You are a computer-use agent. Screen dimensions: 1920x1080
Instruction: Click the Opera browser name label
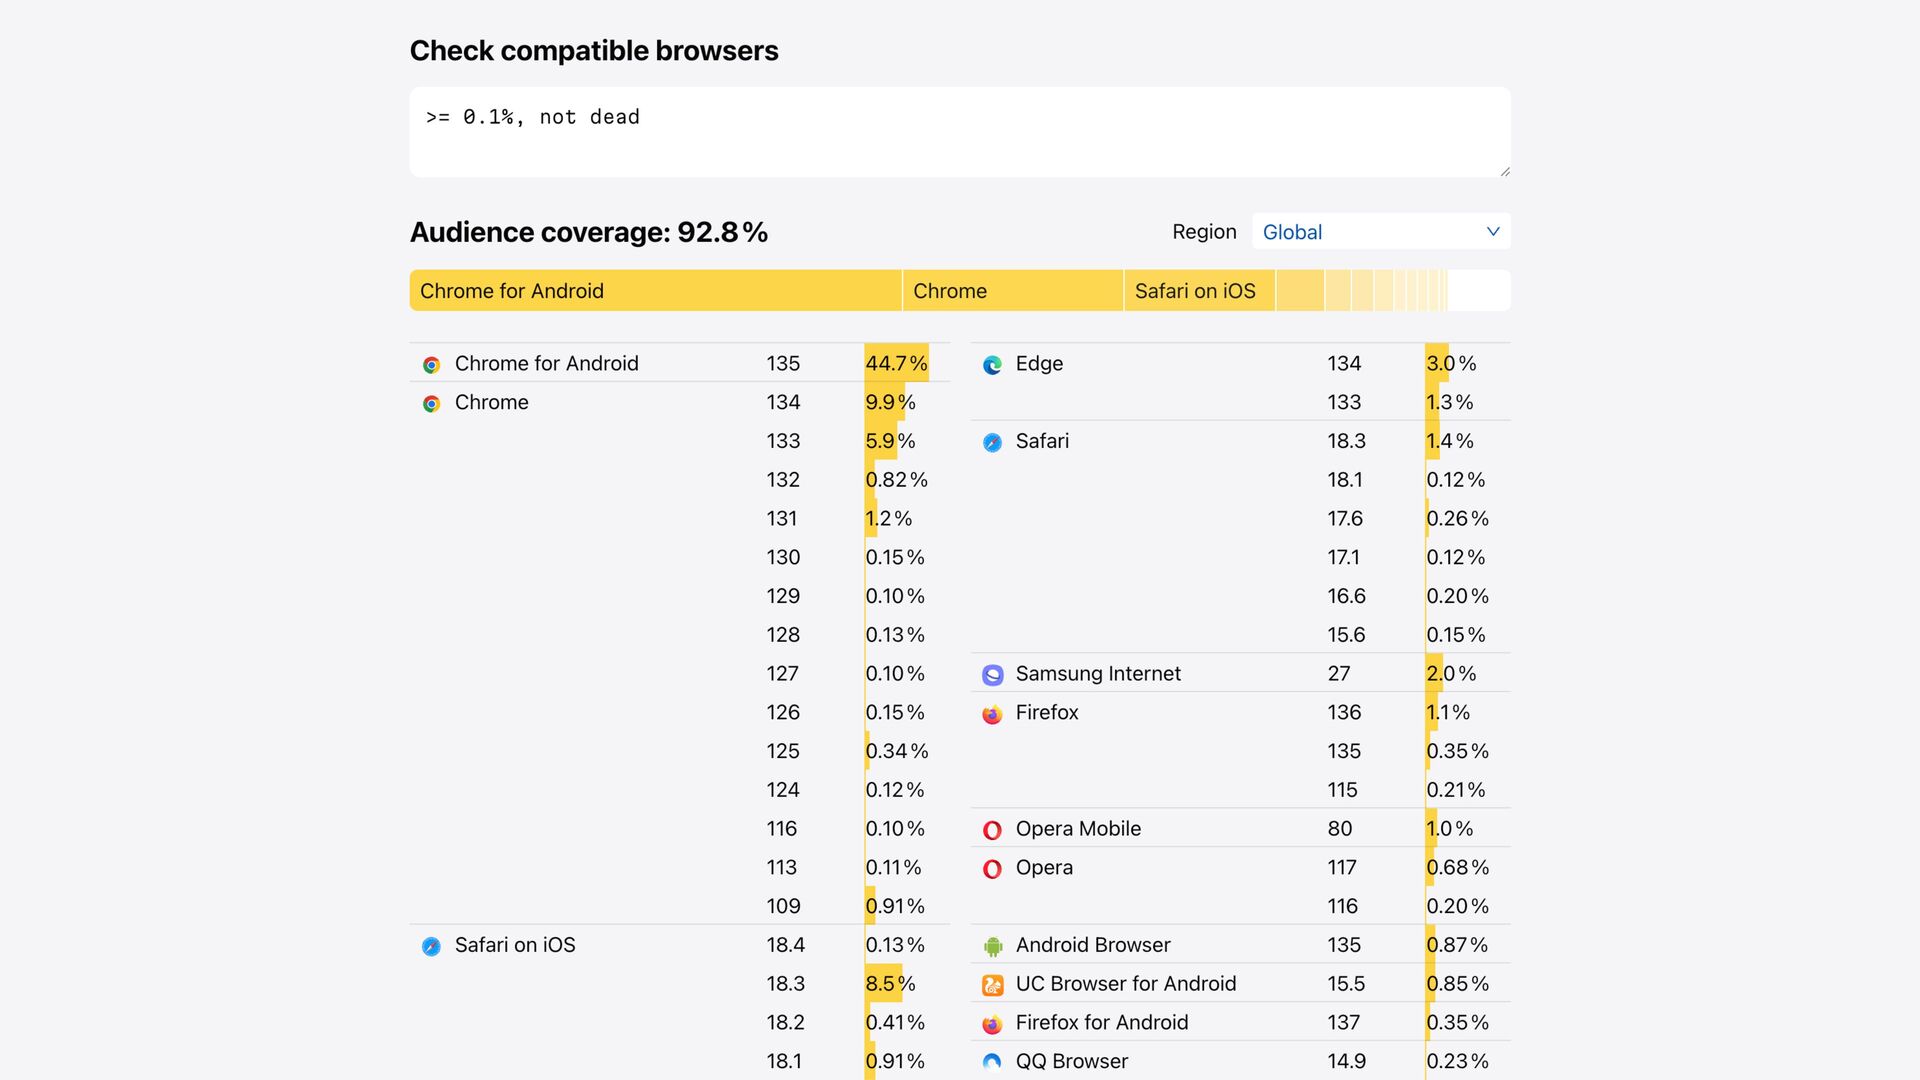point(1044,868)
